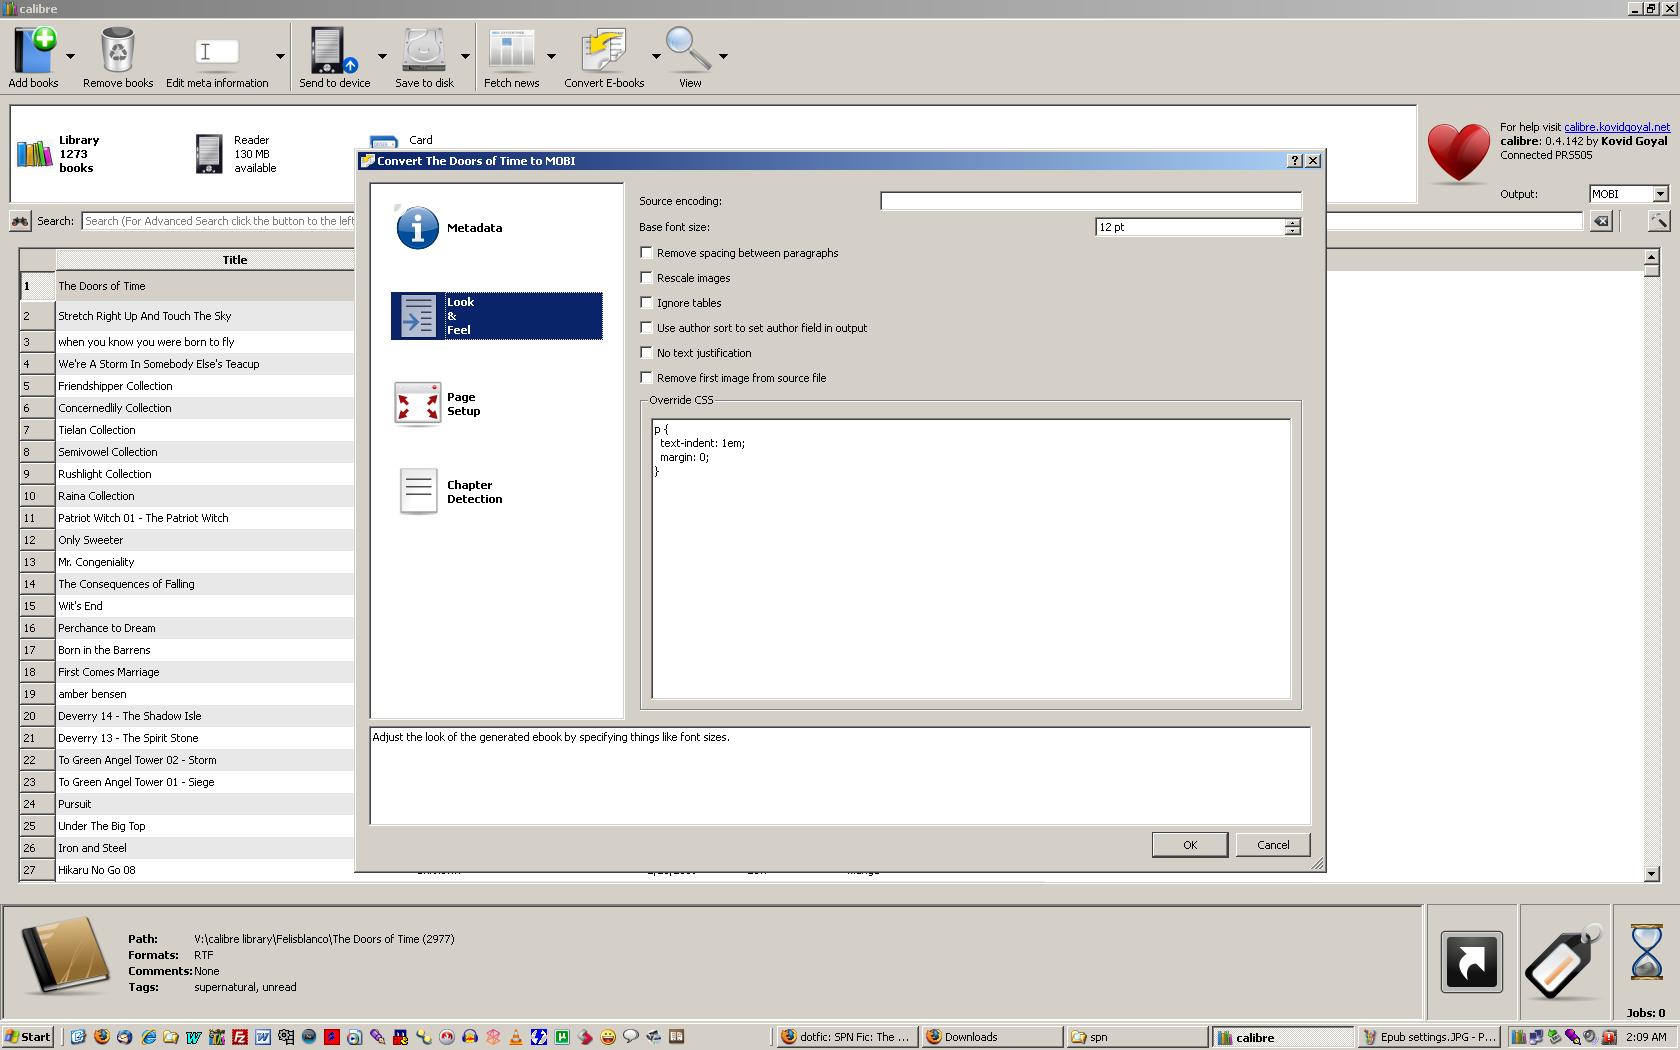Click the book list scrollbar down arrow
The image size is (1680, 1050).
[1651, 874]
